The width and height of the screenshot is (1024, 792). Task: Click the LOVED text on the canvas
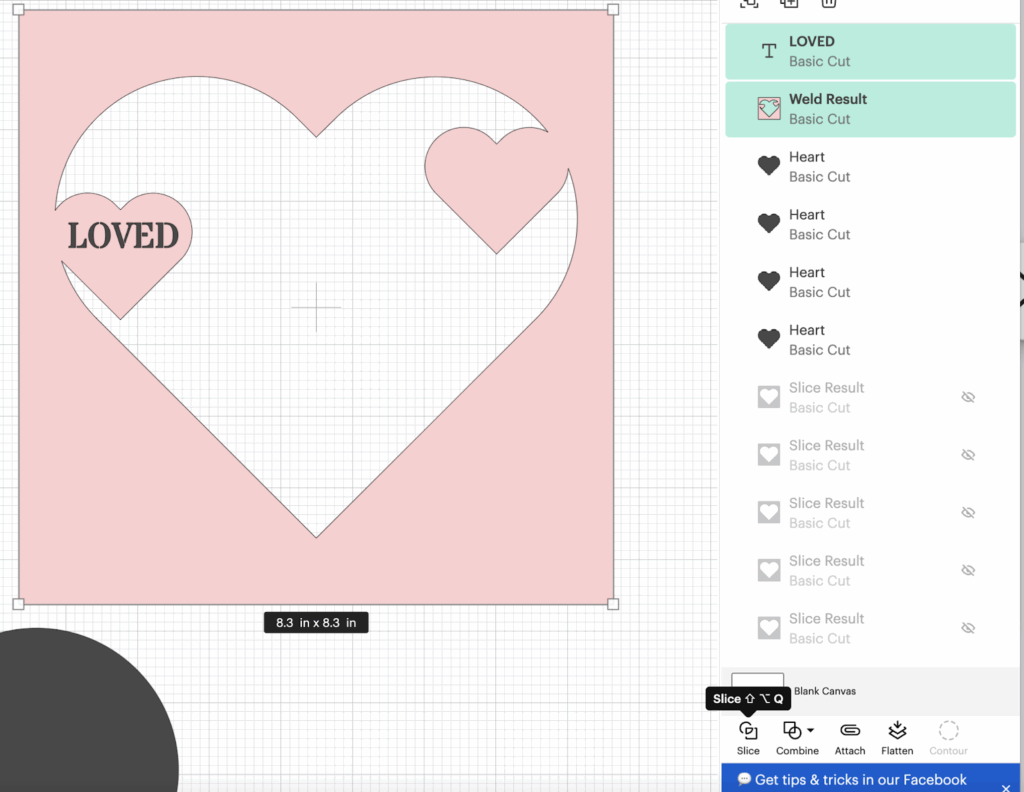[123, 236]
